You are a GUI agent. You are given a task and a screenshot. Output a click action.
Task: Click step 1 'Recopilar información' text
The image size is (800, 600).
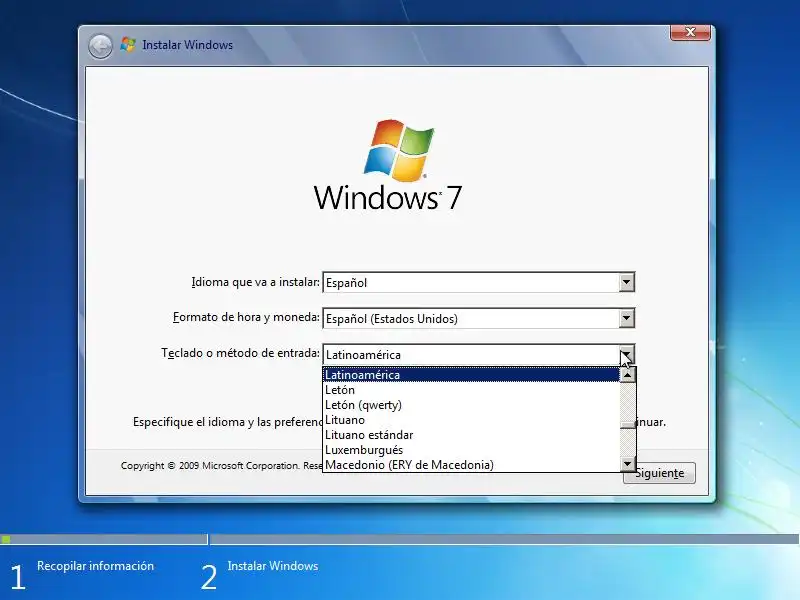(x=95, y=566)
